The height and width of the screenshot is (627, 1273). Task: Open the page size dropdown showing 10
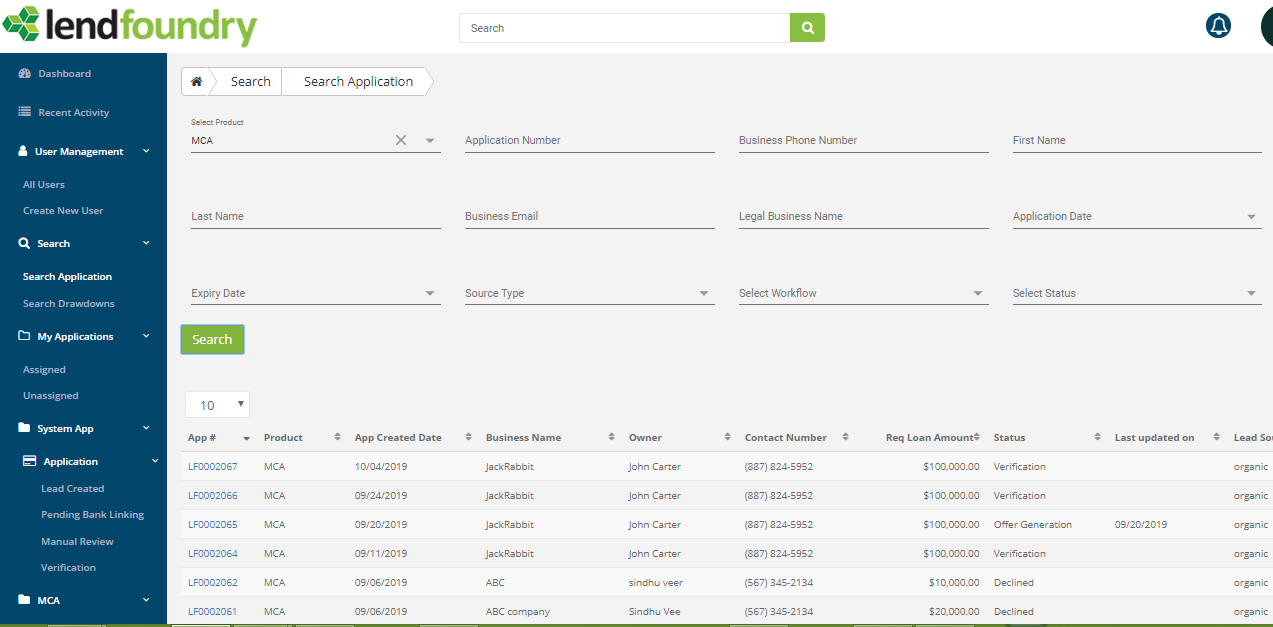click(x=217, y=404)
